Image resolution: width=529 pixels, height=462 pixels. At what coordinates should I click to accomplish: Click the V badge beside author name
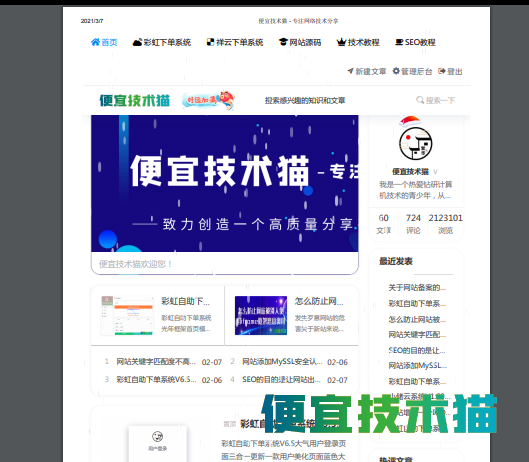(436, 171)
